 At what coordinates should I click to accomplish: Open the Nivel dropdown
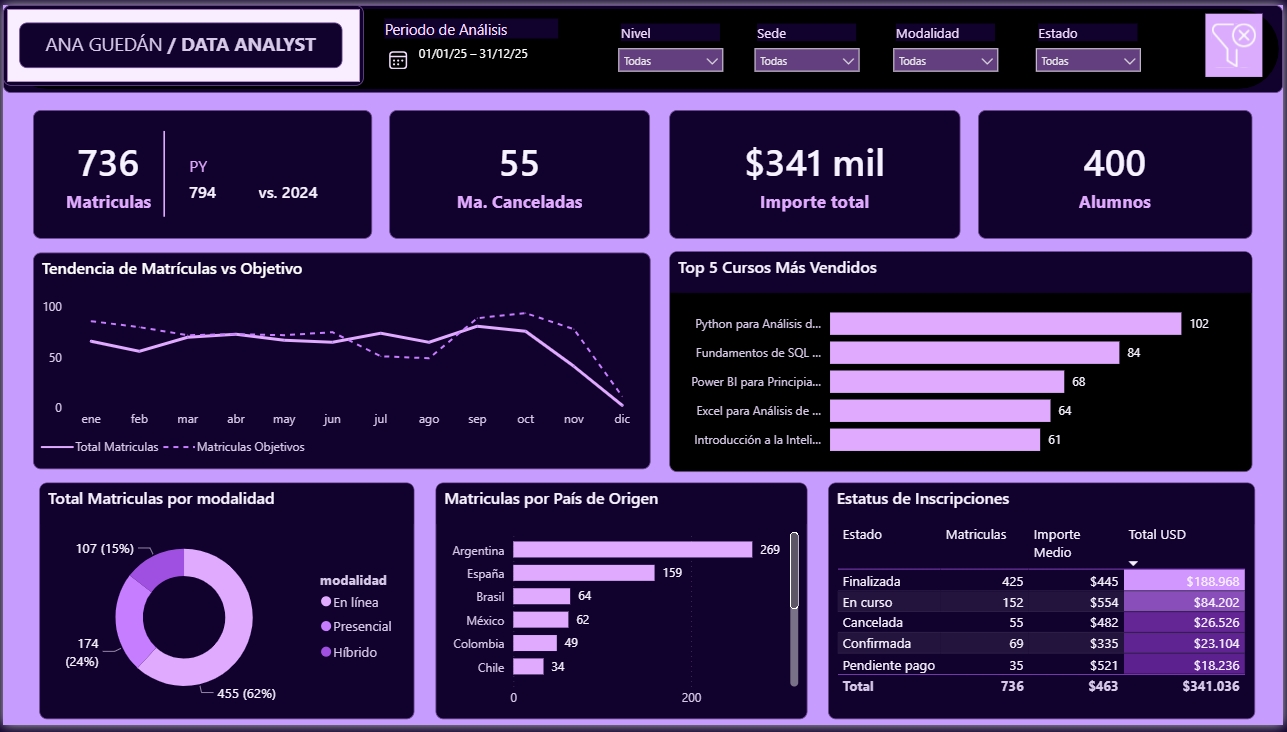[670, 61]
